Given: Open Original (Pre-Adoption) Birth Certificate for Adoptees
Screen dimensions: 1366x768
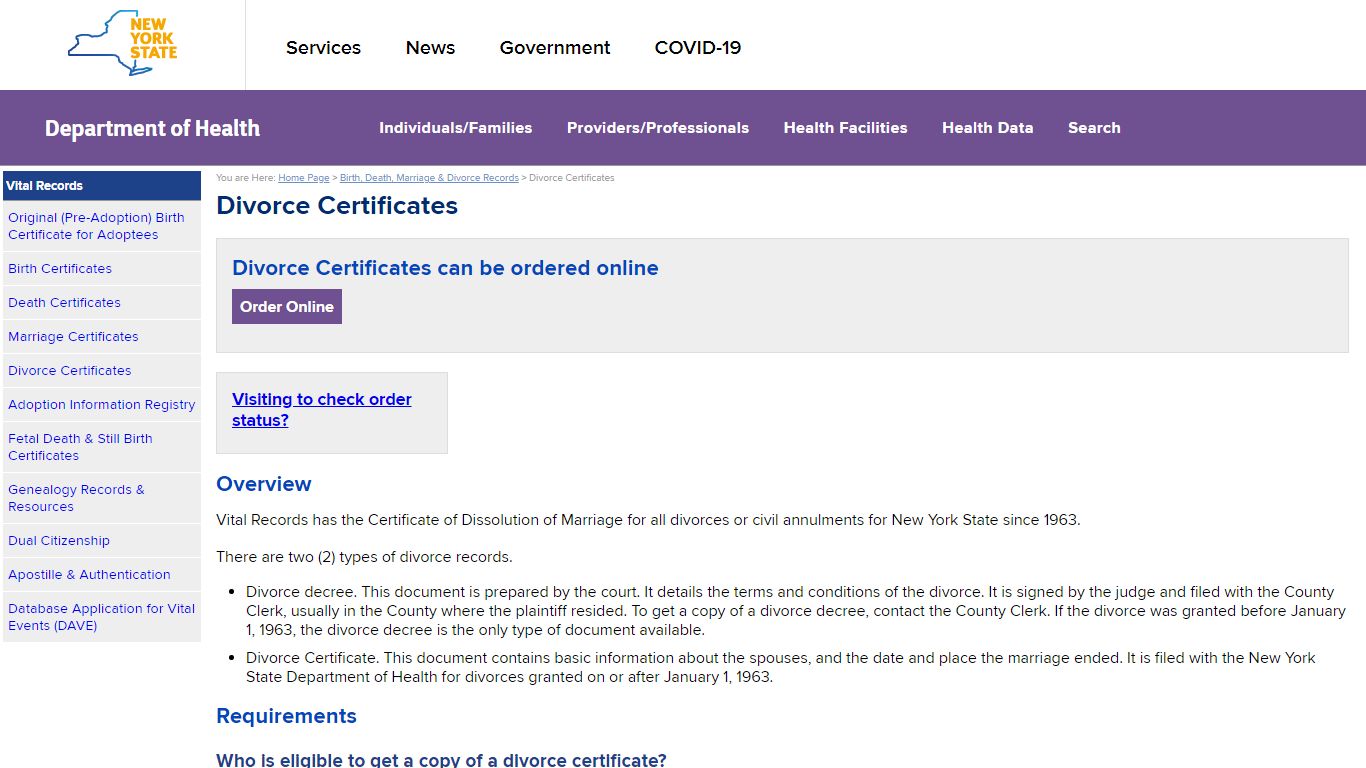Looking at the screenshot, I should [x=102, y=226].
